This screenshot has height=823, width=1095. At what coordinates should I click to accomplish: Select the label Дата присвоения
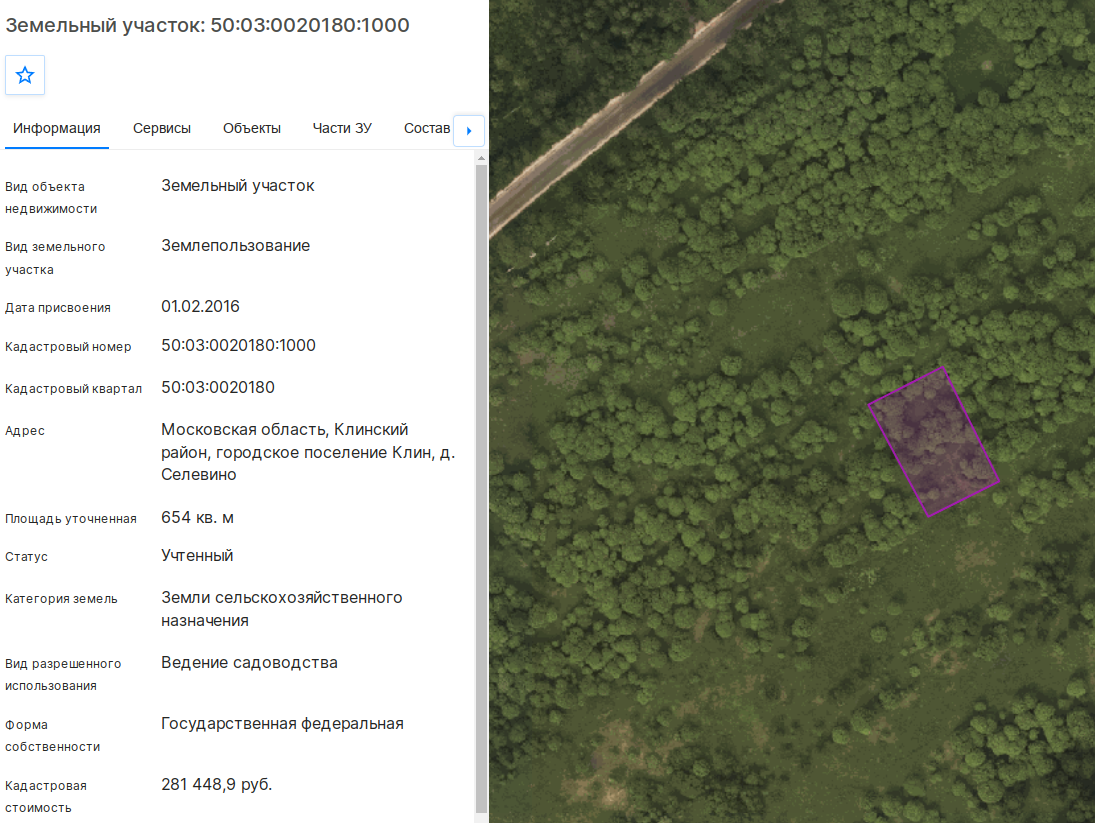point(58,308)
